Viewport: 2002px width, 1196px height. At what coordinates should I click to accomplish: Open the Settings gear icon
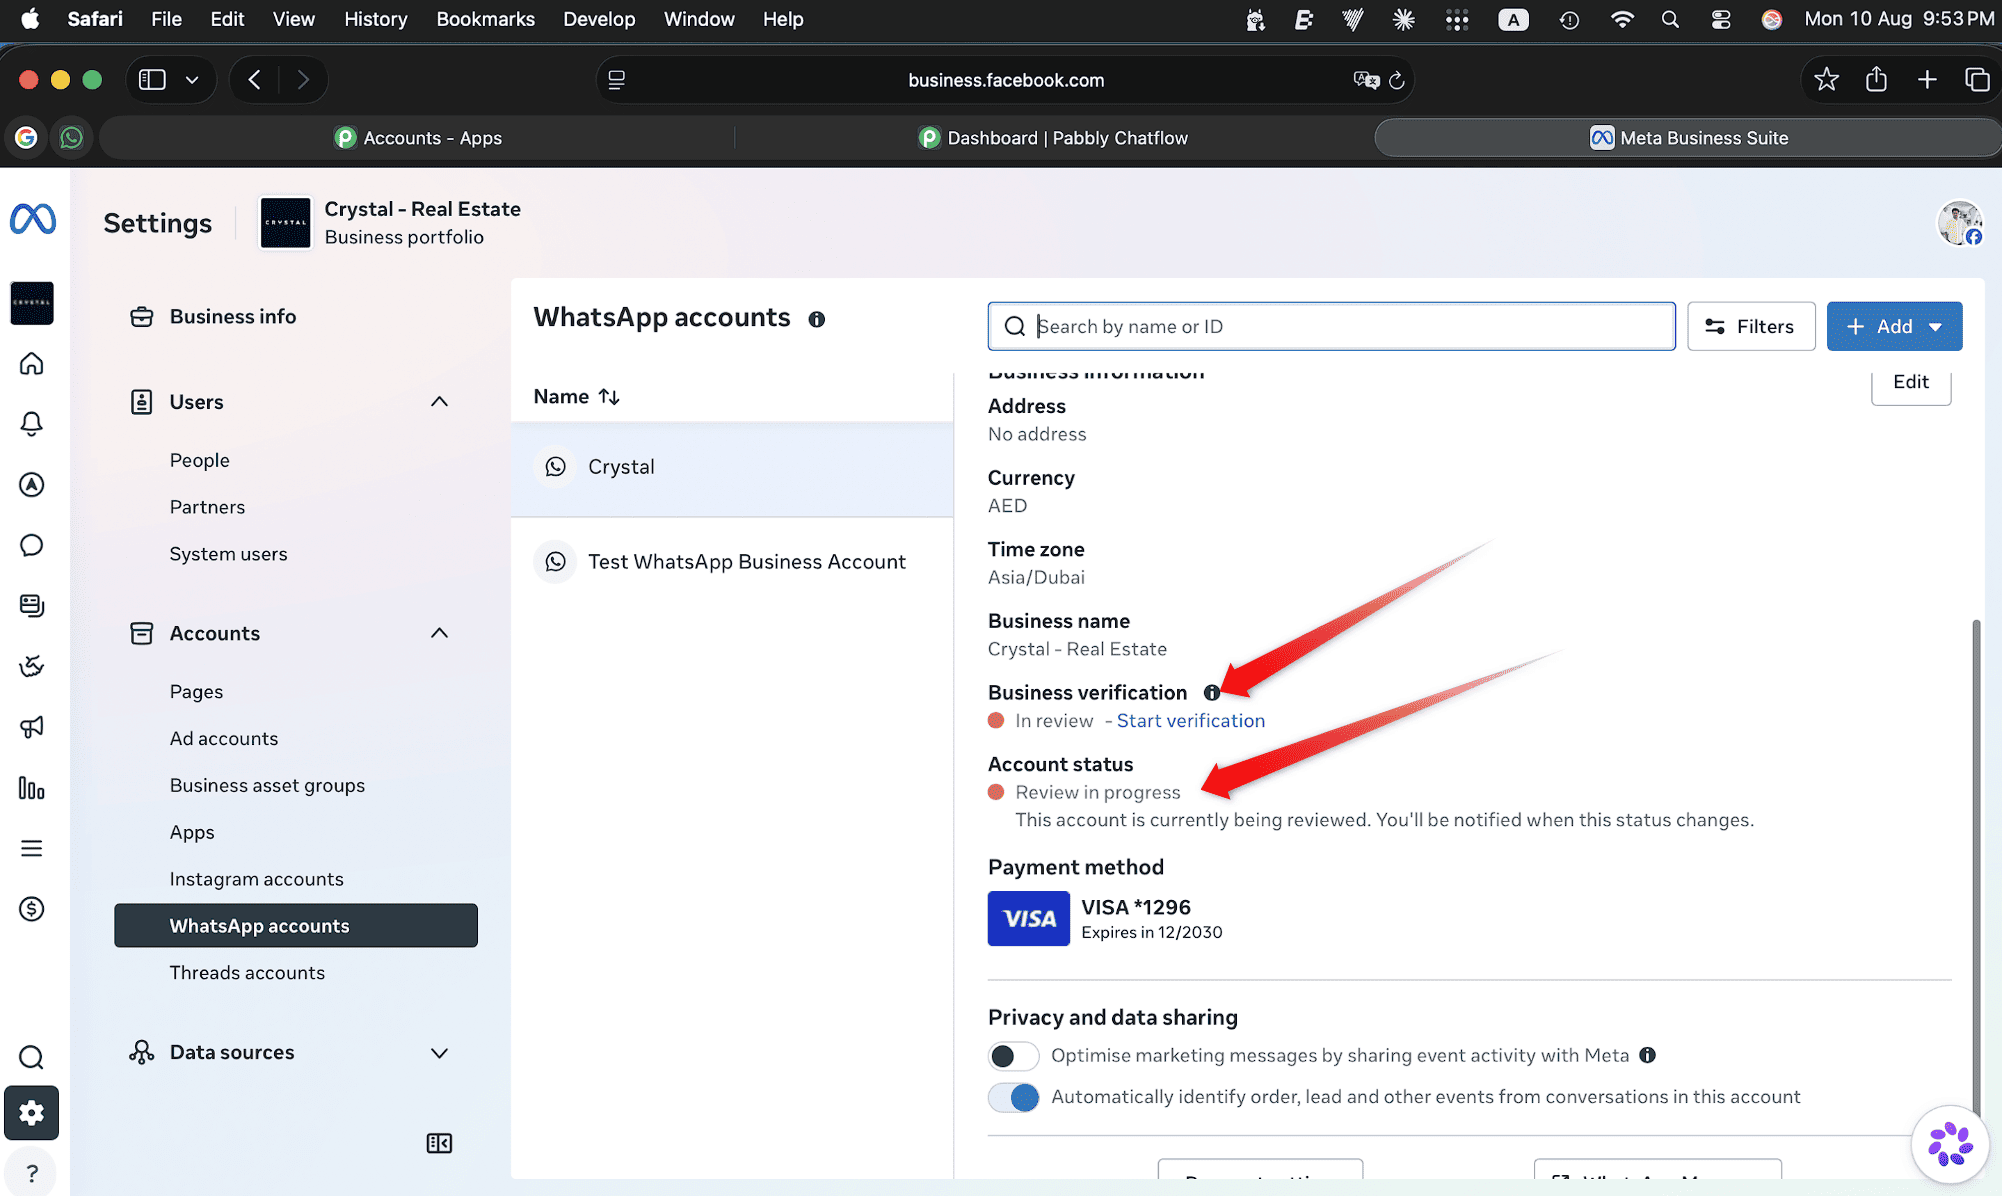32,1113
